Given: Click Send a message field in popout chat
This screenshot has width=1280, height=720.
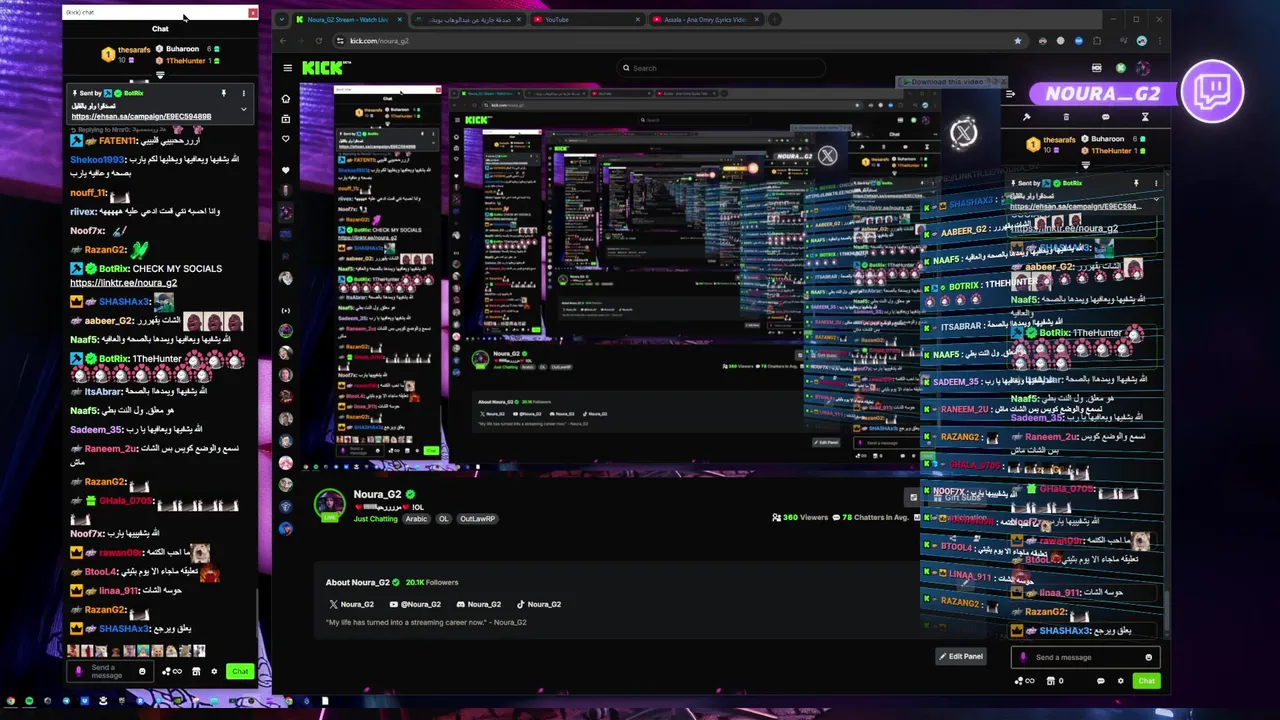Looking at the screenshot, I should coord(108,671).
